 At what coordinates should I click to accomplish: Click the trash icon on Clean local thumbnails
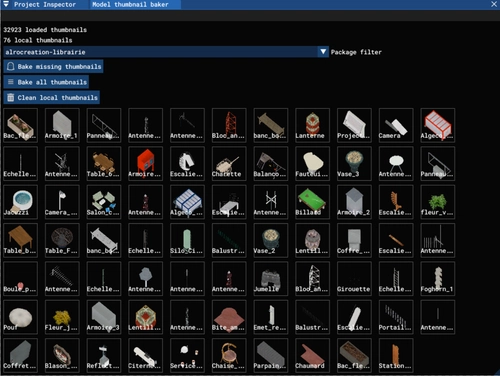pos(11,97)
